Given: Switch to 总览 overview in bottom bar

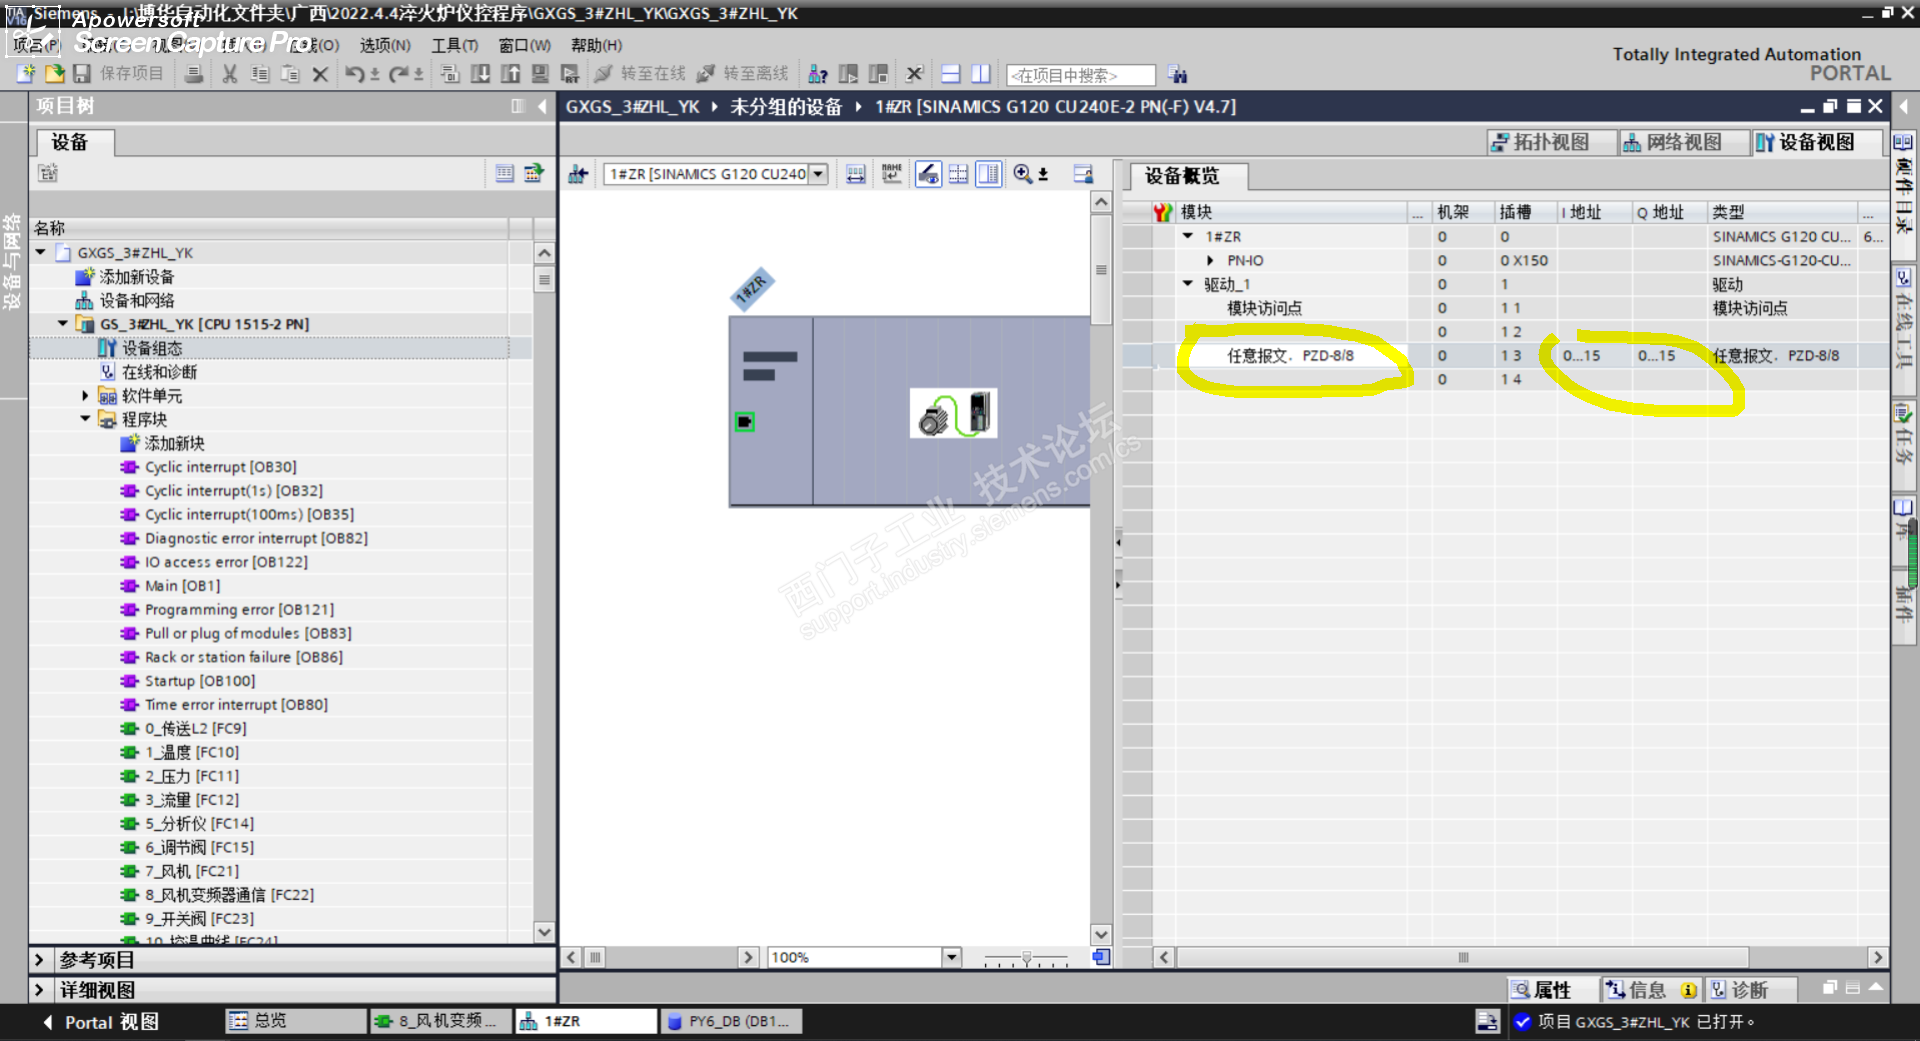Looking at the screenshot, I should pyautogui.click(x=296, y=1021).
